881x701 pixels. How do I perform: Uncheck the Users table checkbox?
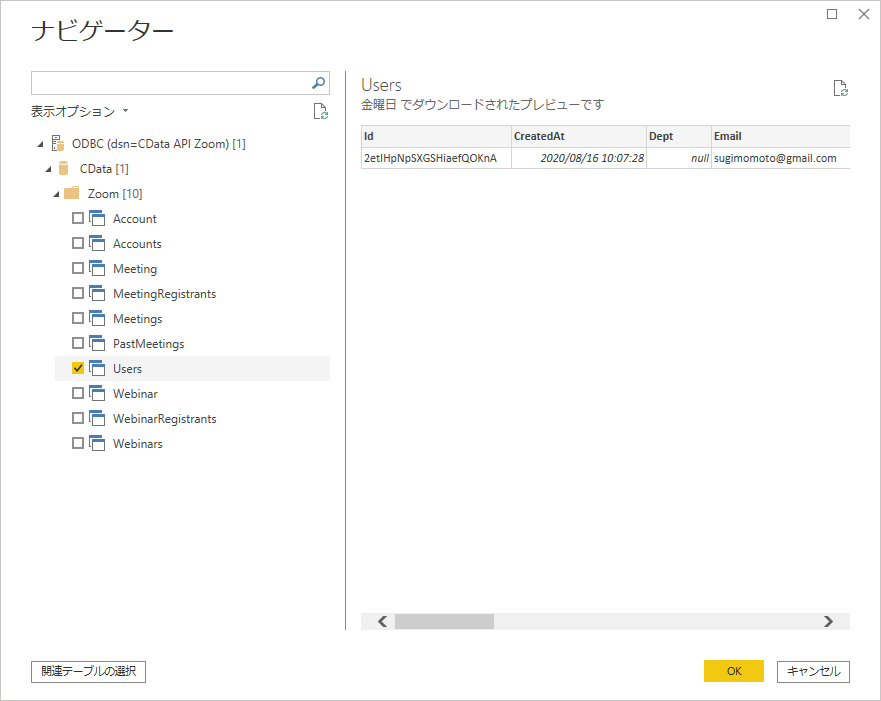[x=78, y=369]
